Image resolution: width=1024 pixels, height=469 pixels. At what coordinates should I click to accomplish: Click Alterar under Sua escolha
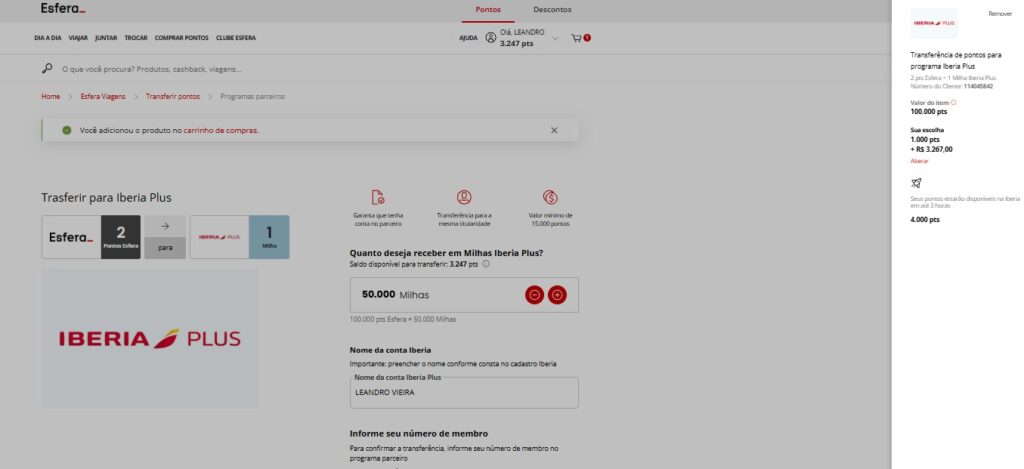pos(919,160)
